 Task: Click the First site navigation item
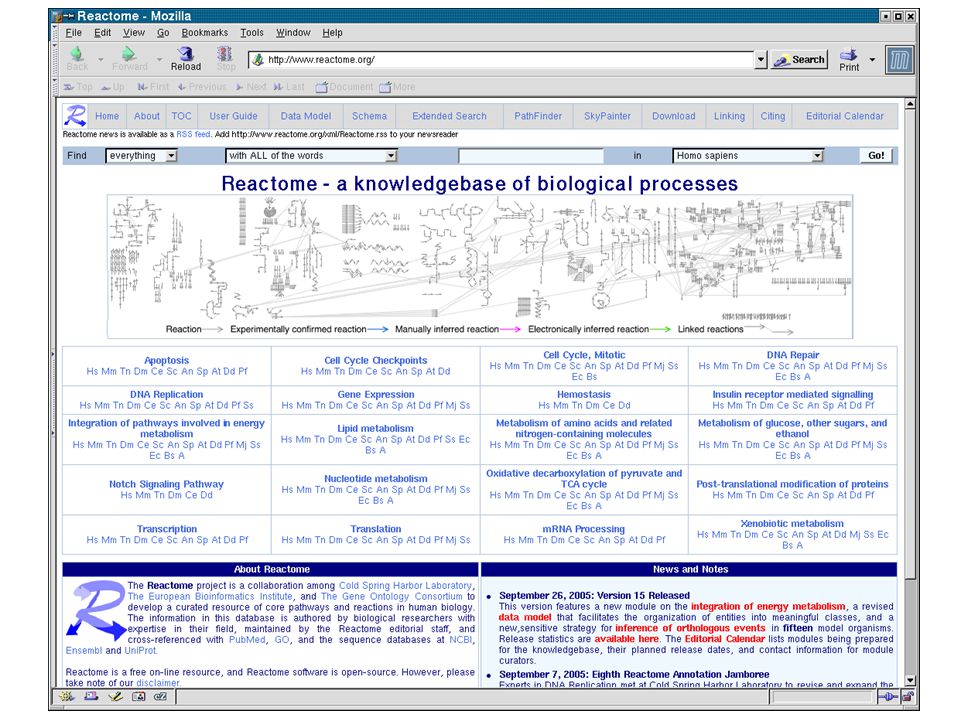pyautogui.click(x=153, y=87)
